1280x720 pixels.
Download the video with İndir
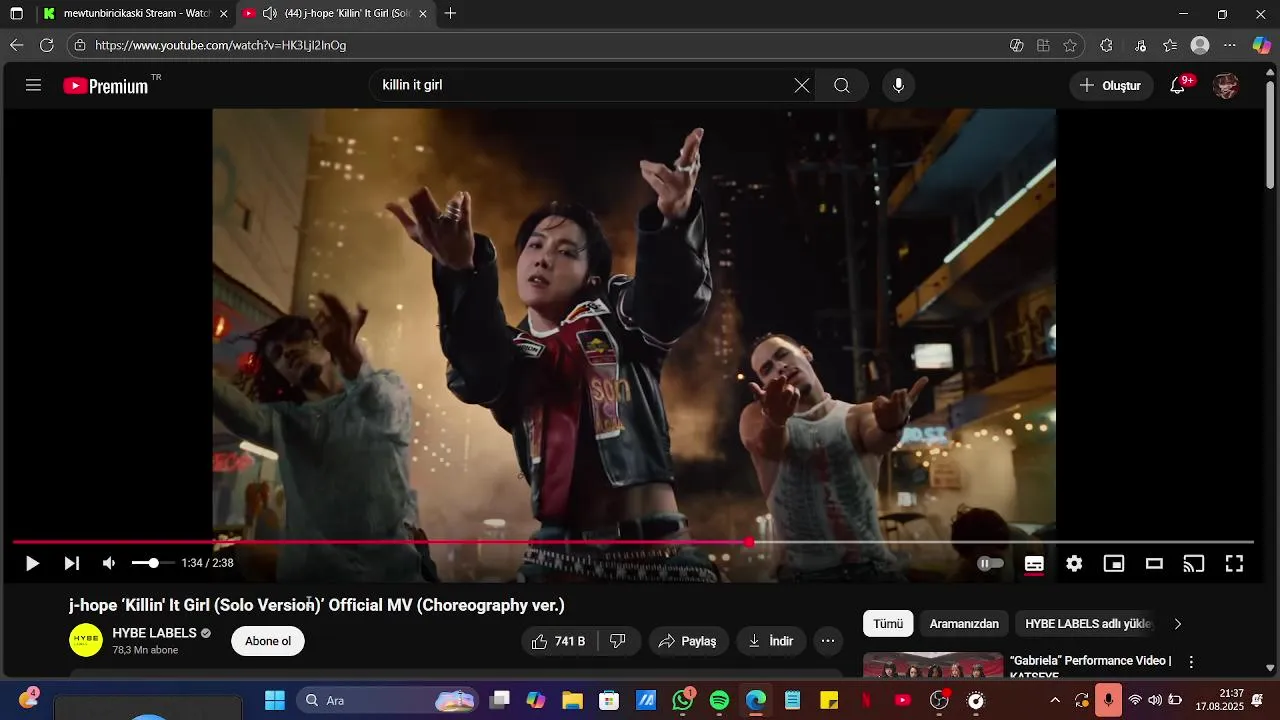(771, 641)
